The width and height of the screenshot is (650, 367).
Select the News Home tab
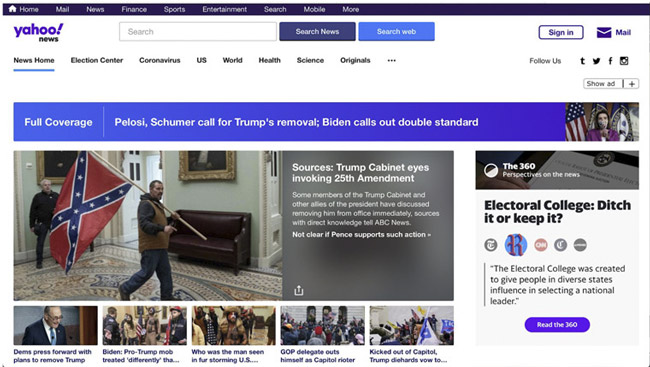point(34,61)
